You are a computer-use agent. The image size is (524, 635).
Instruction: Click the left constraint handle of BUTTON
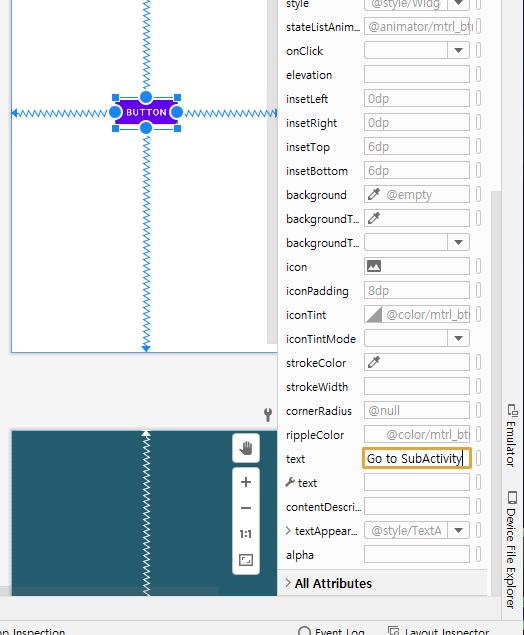(115, 113)
